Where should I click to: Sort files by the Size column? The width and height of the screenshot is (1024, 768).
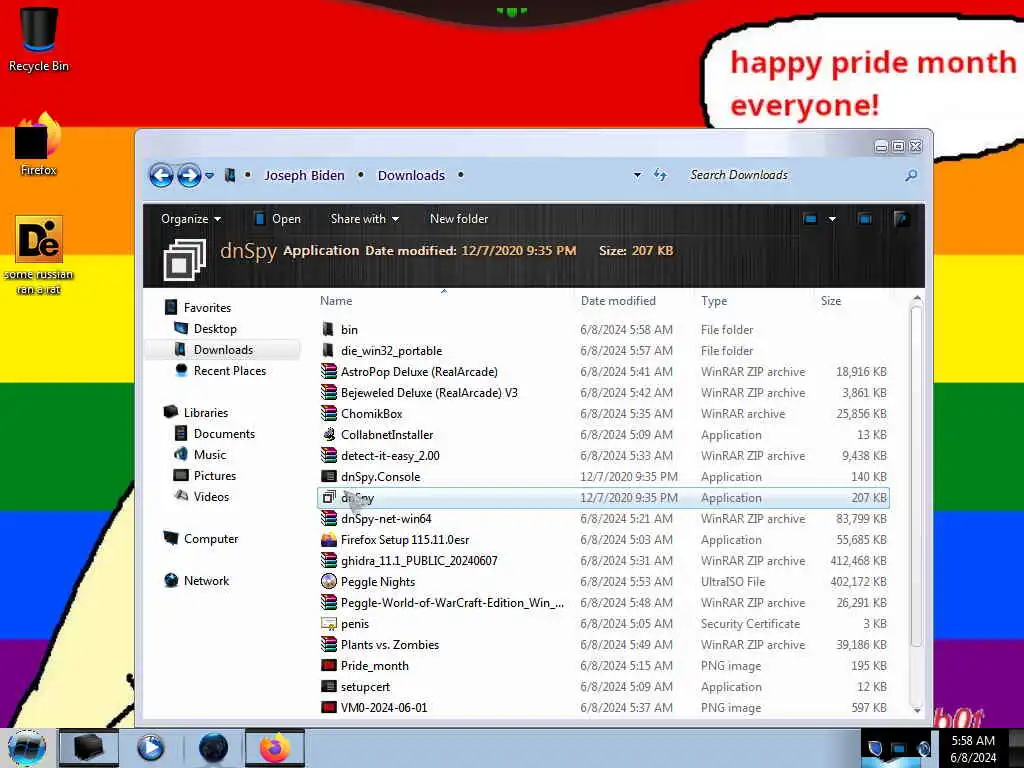tap(831, 300)
